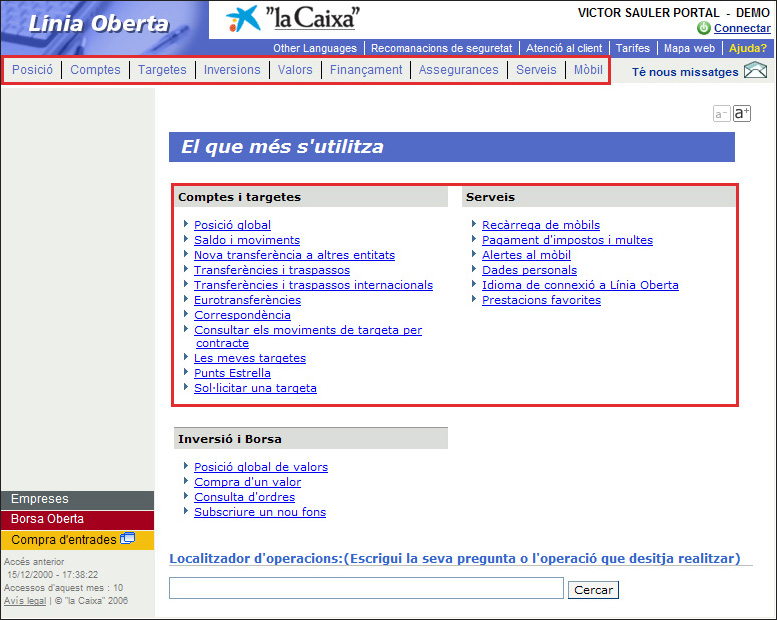Open Sol·licitar una targeta link
This screenshot has width=777, height=620.
(255, 388)
